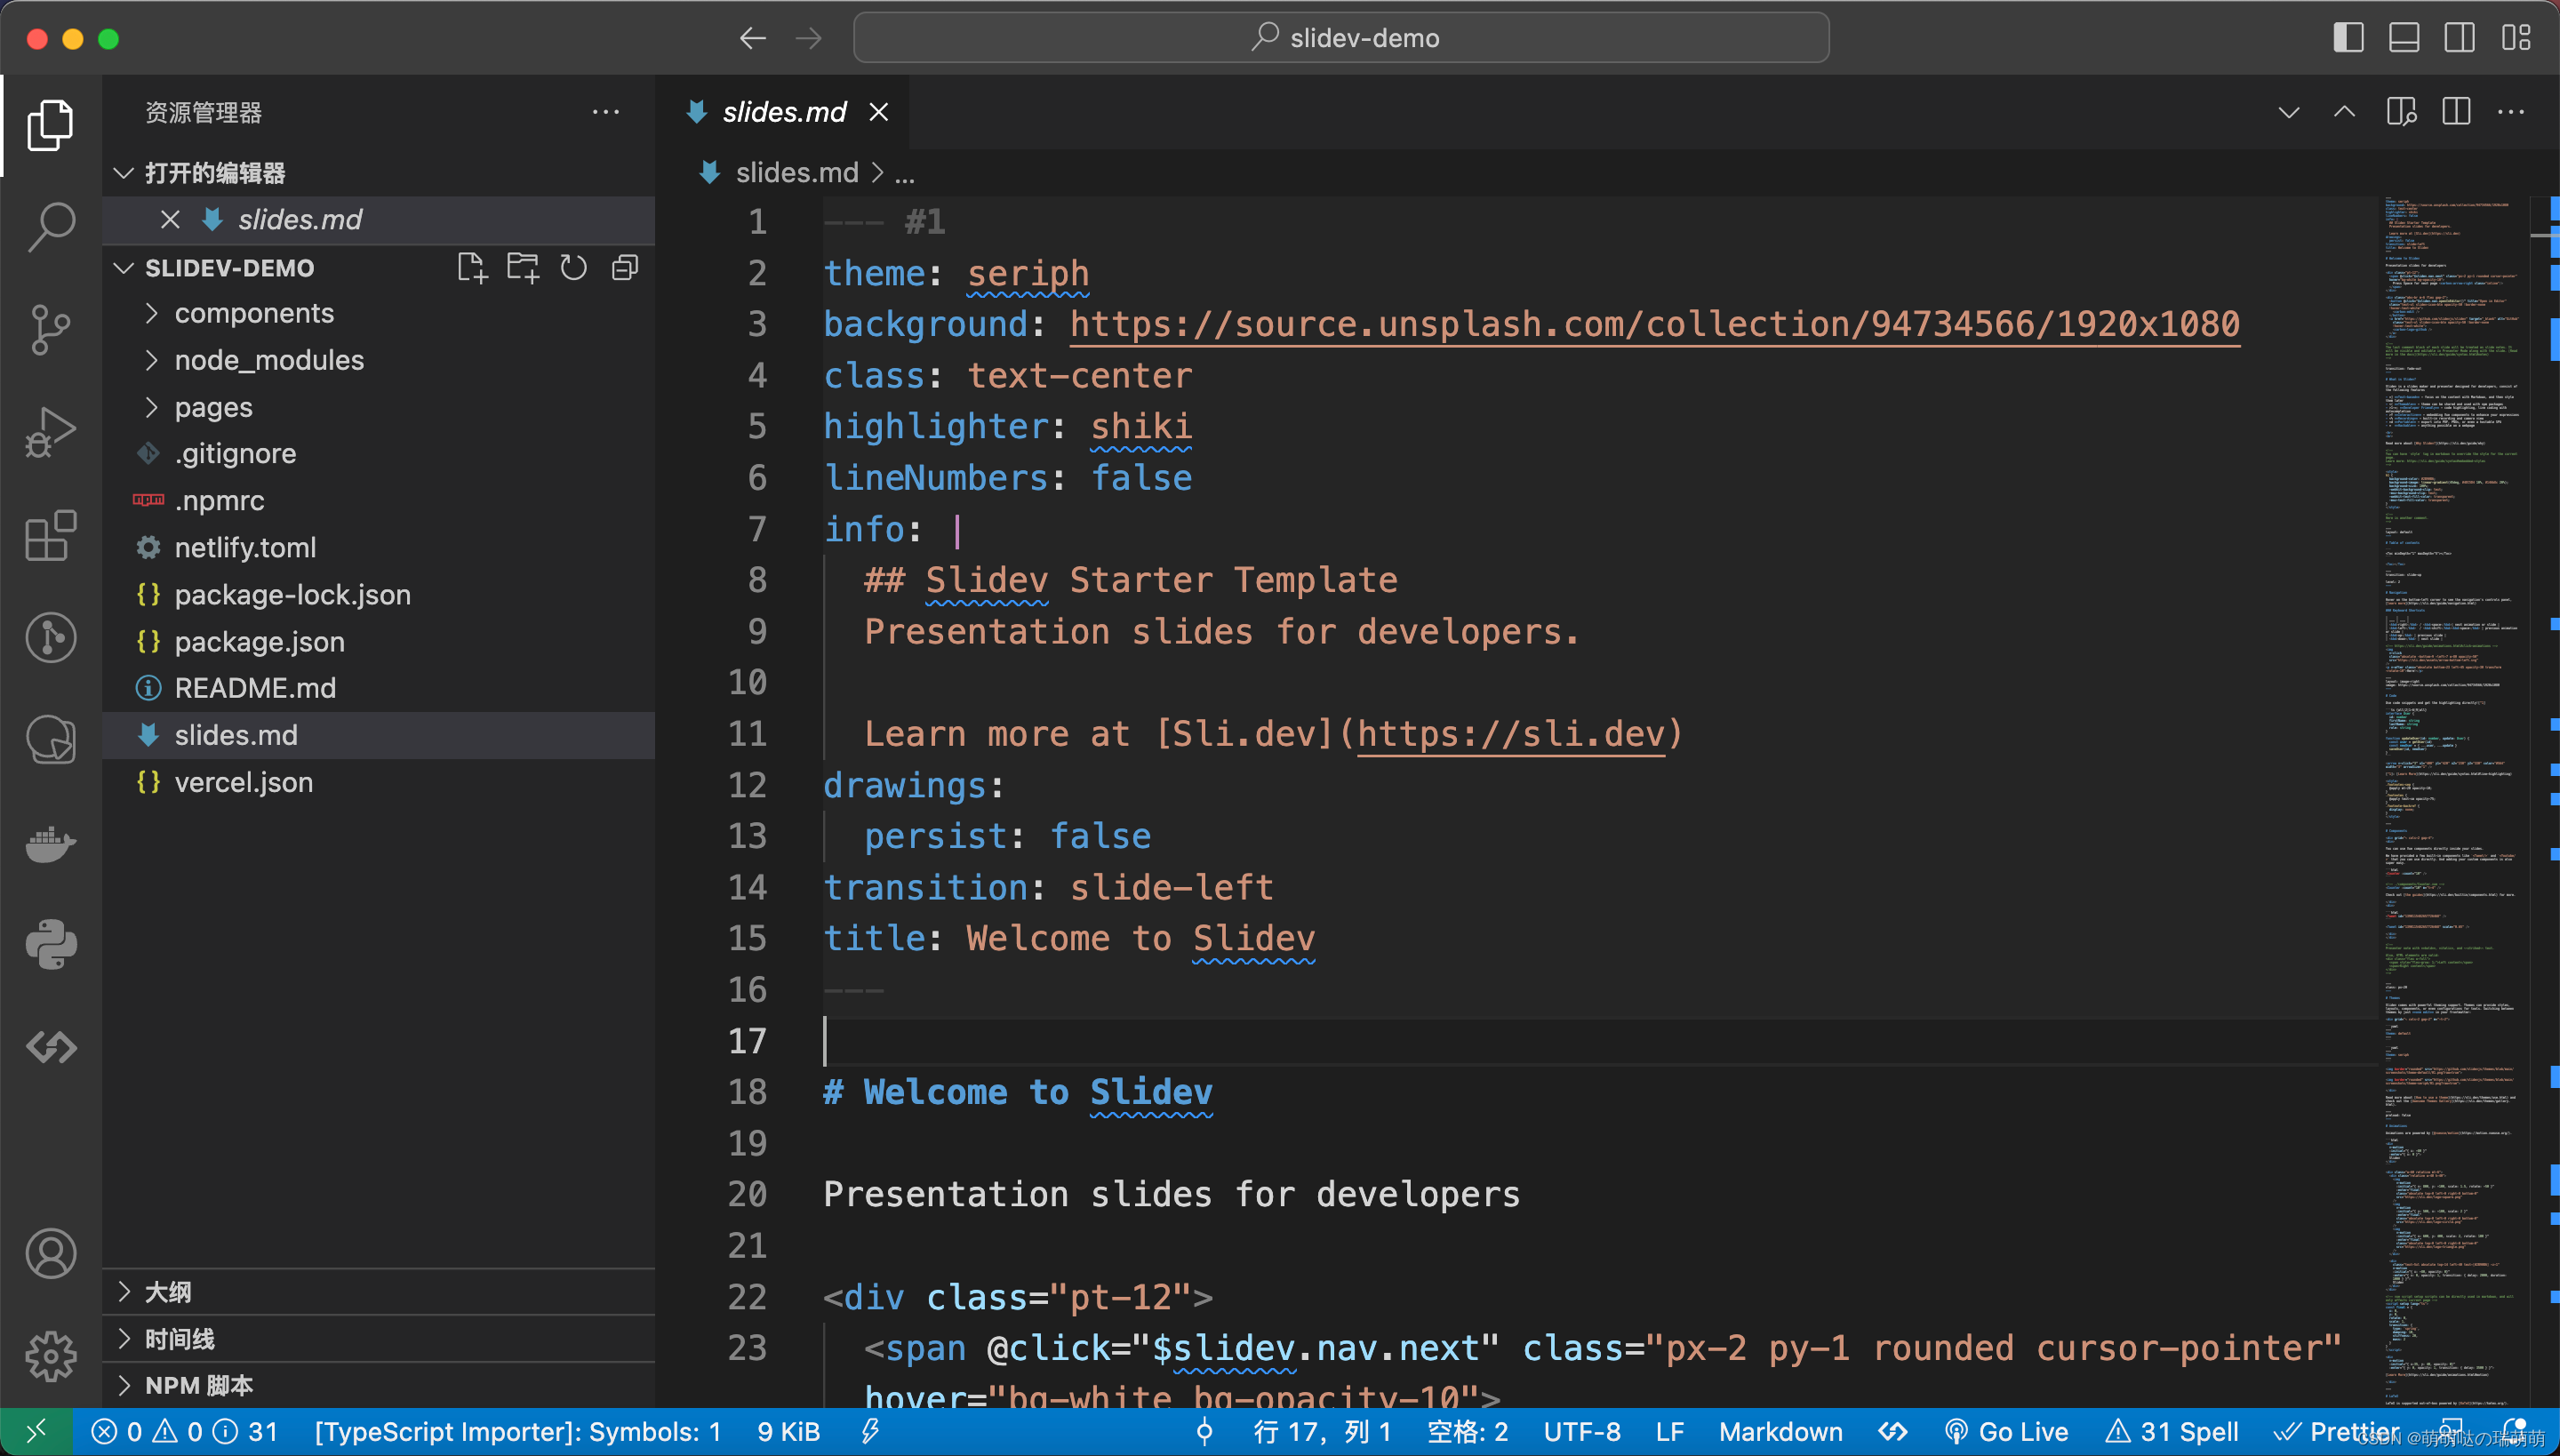Click the slidev-demo command center search box
2560x1456 pixels.
click(x=1340, y=38)
